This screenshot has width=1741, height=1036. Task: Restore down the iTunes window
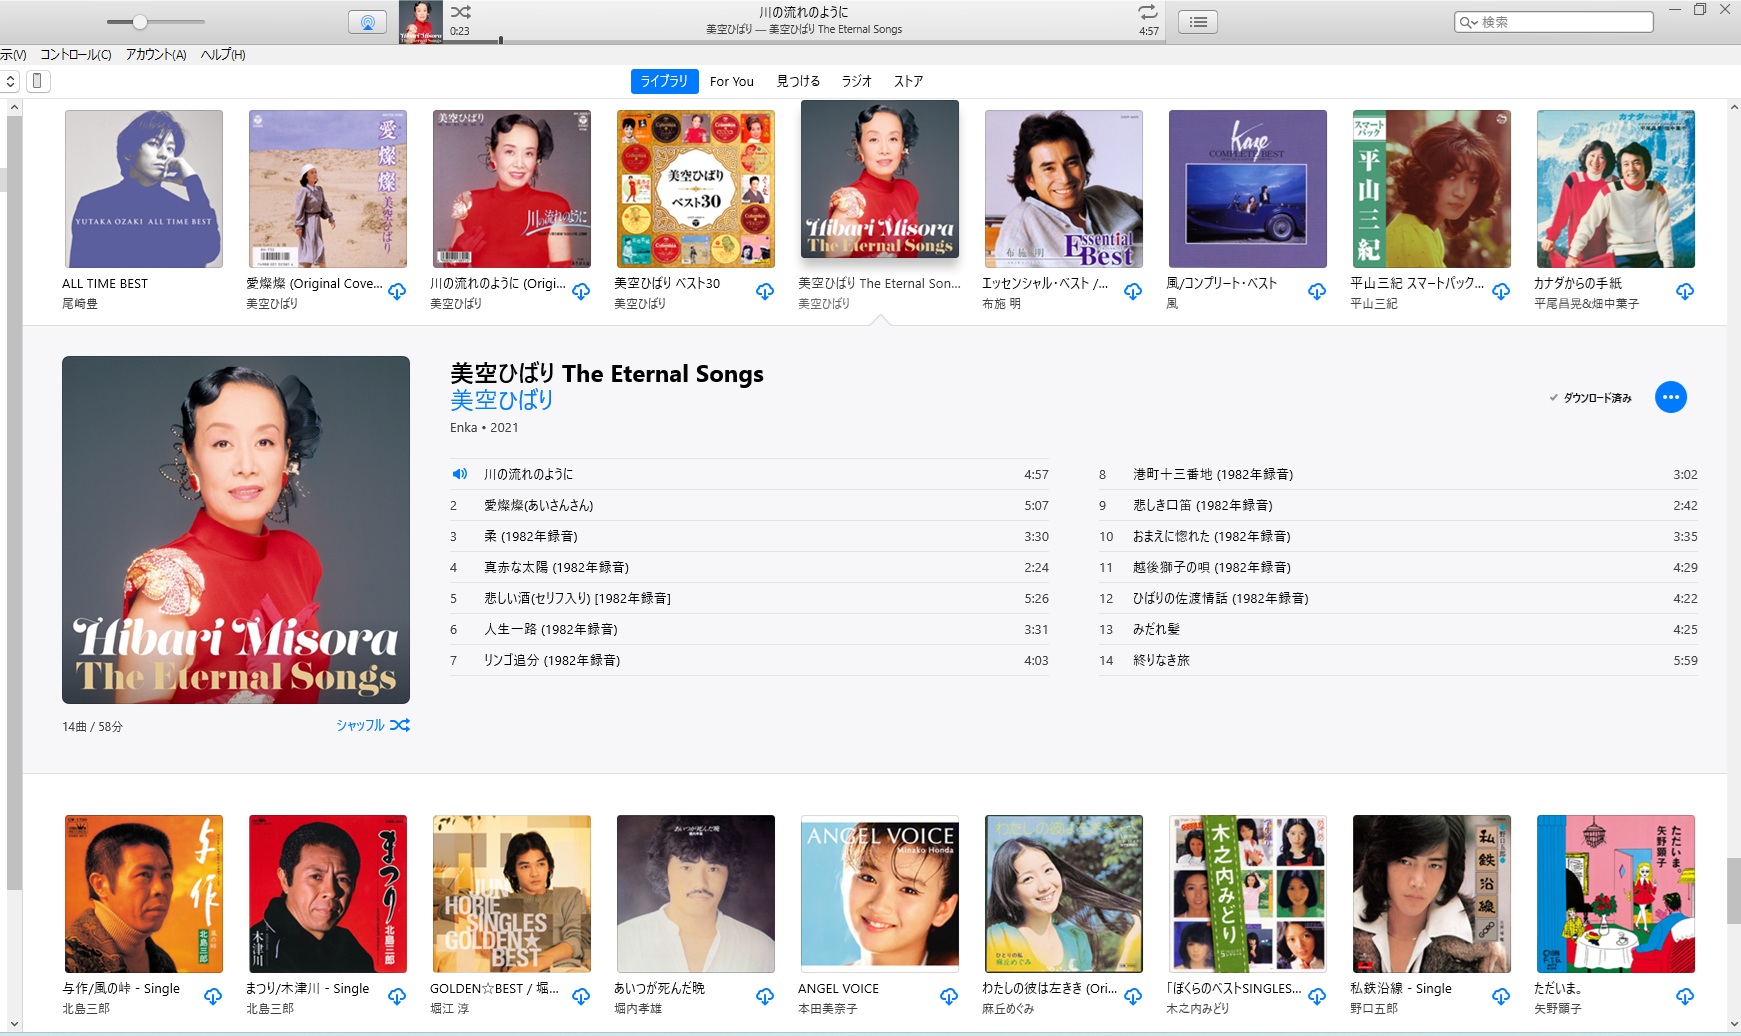pyautogui.click(x=1700, y=9)
